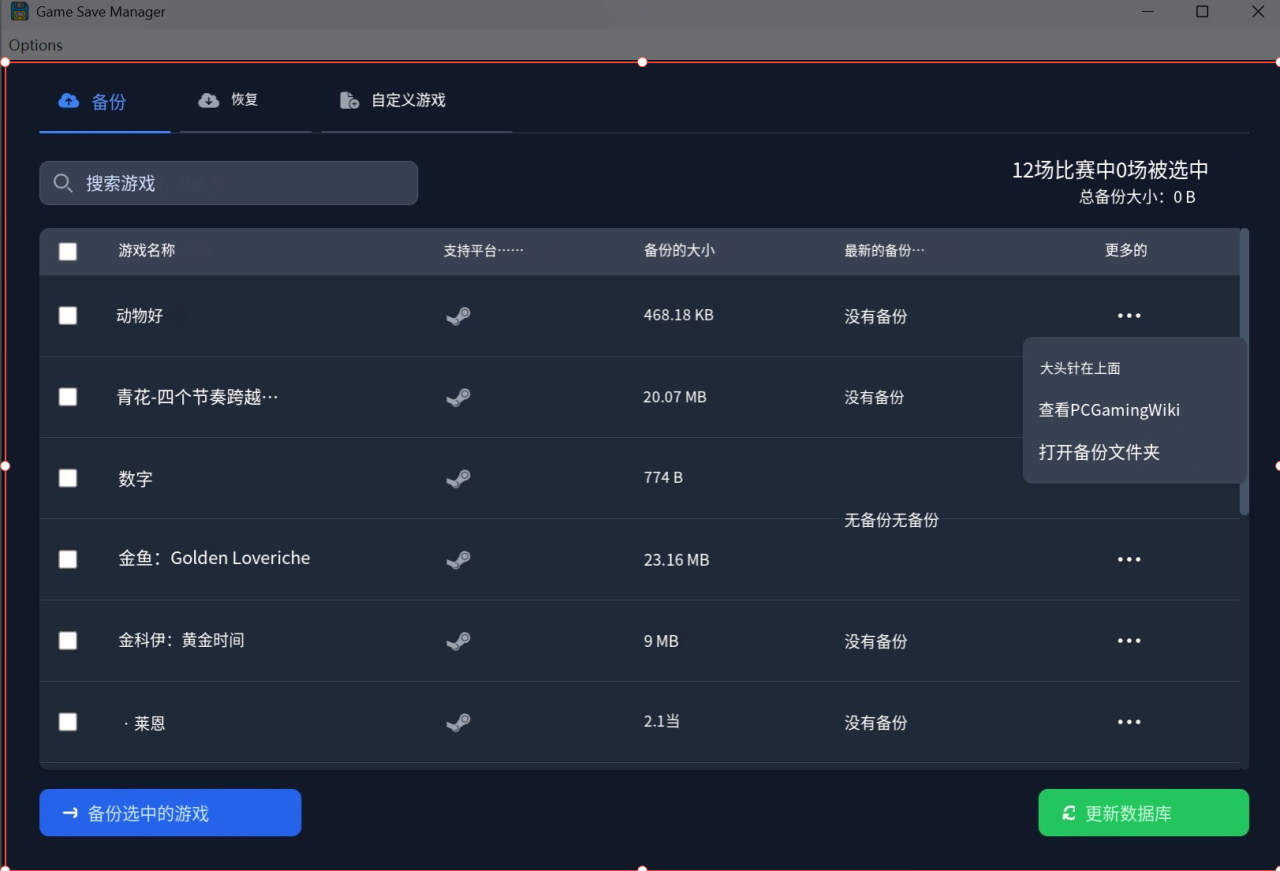Click the game name 金科伊：黄金时间
The width and height of the screenshot is (1280, 871).
tap(181, 640)
